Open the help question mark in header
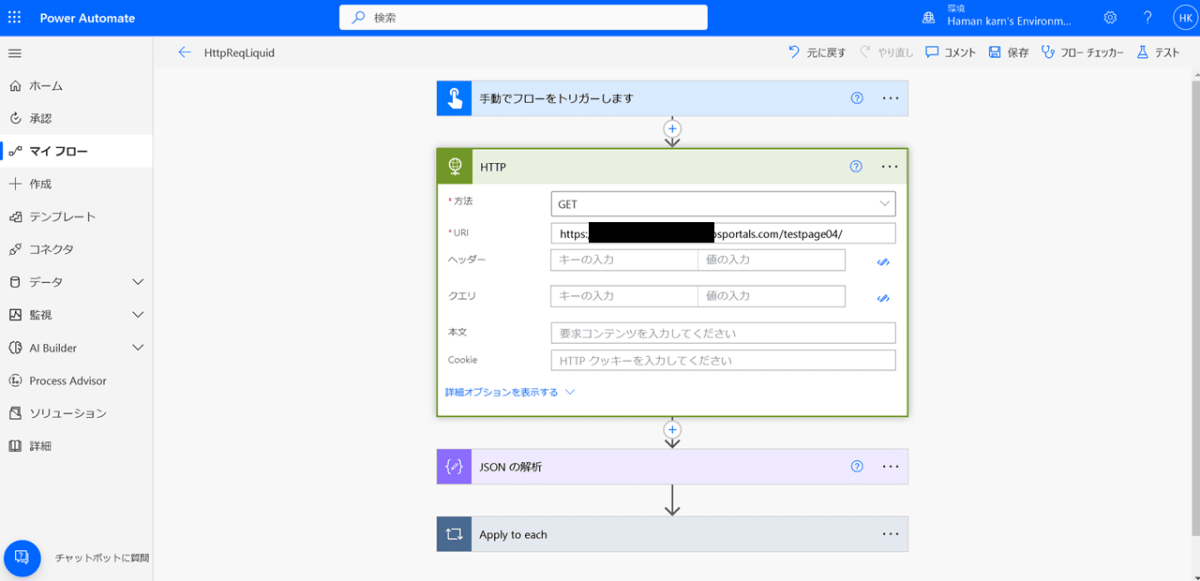The width and height of the screenshot is (1200, 581). (1148, 18)
